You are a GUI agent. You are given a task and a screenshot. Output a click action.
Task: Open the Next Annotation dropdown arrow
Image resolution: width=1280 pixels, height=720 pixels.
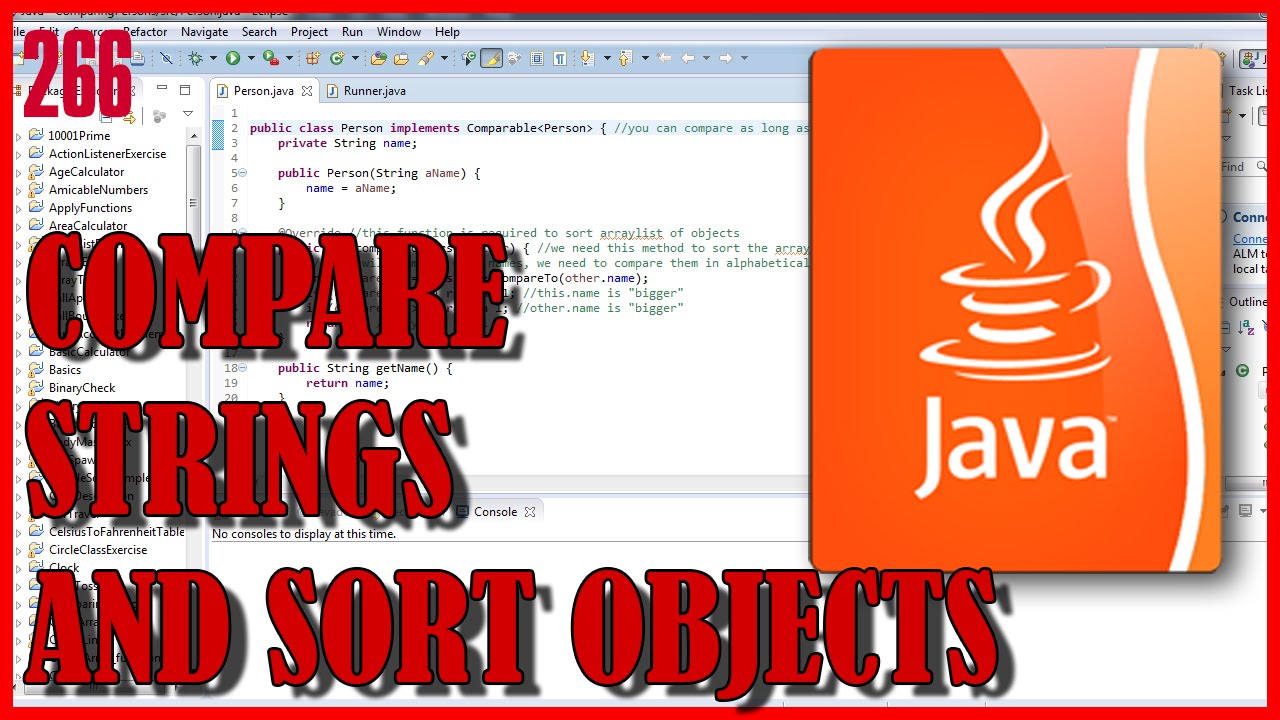[606, 58]
